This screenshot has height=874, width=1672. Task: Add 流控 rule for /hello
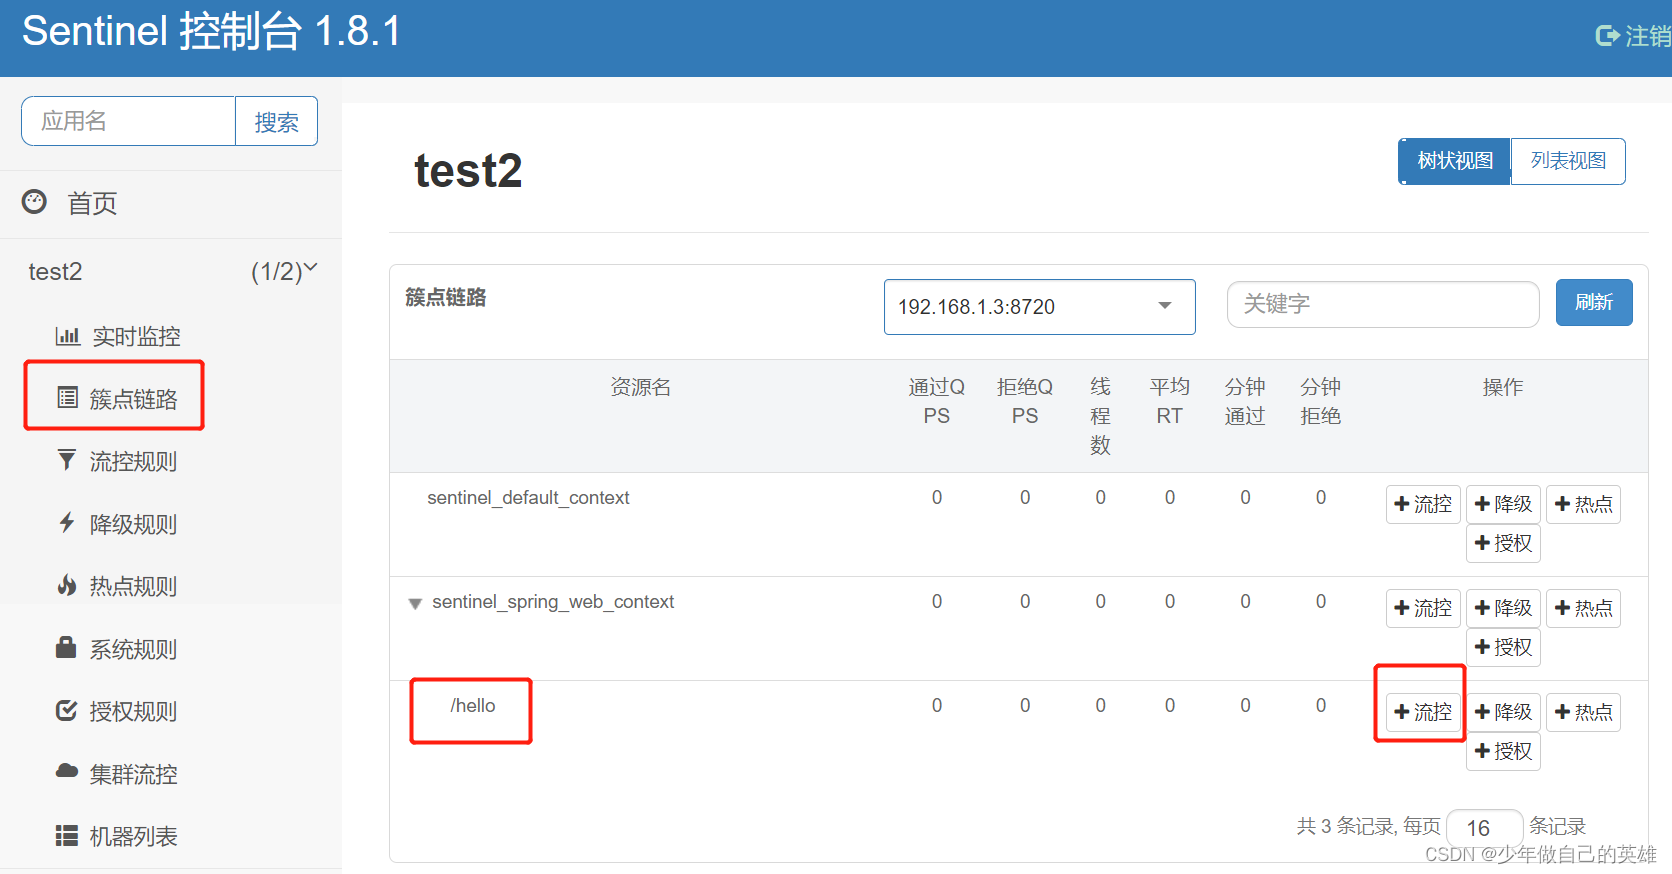coord(1423,712)
